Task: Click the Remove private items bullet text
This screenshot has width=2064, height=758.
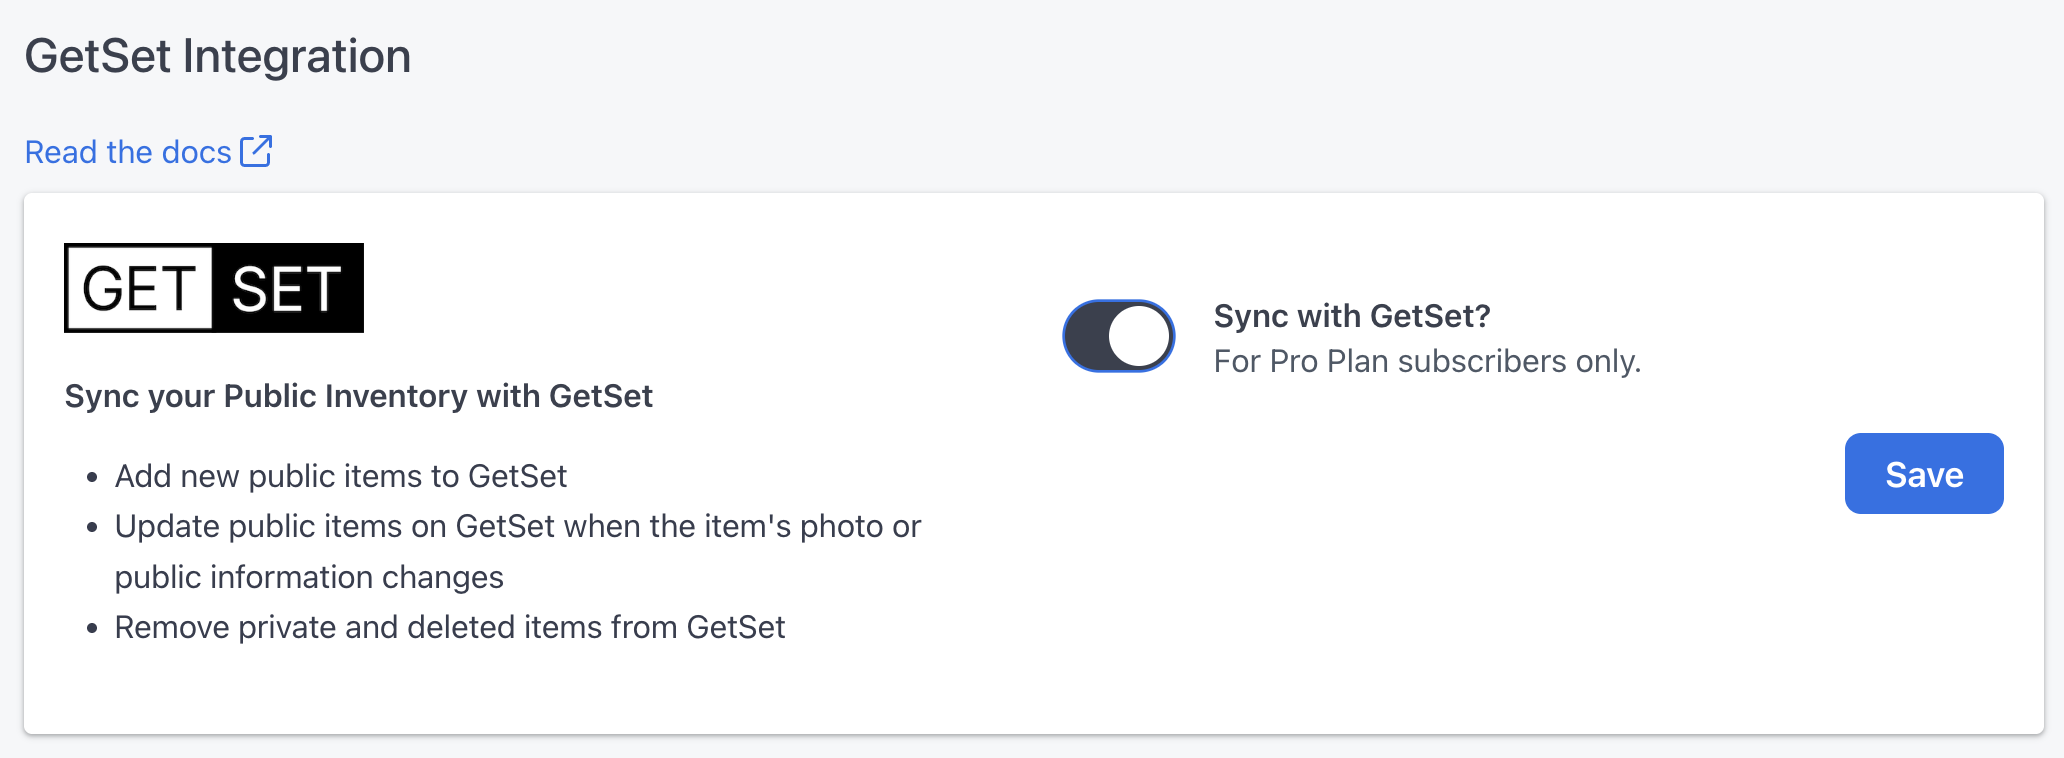Action: (450, 627)
